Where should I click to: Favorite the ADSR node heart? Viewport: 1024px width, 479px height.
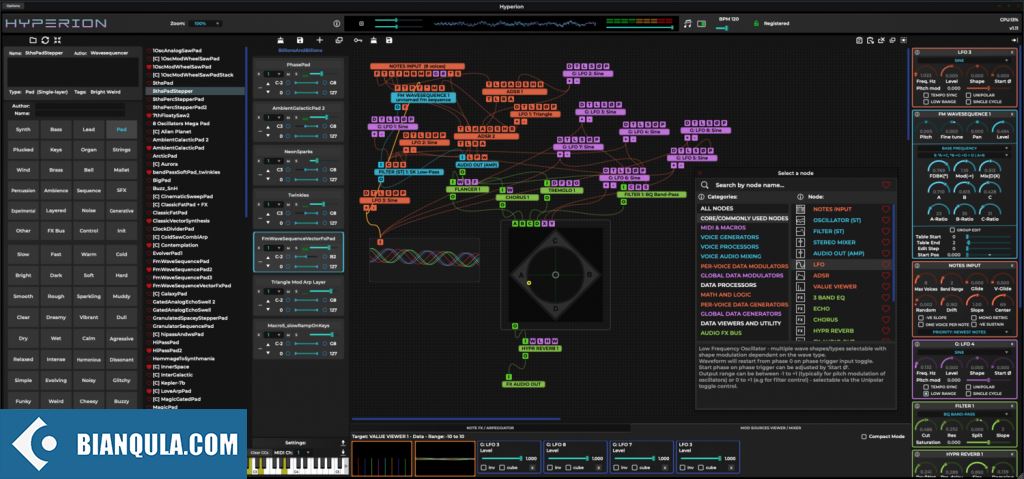click(886, 276)
